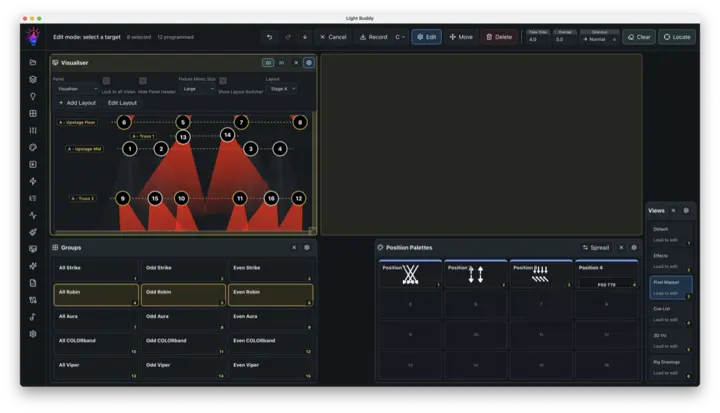Select fixture 14 in the Visualiser
Screen dimensions: 720x413
click(227, 135)
